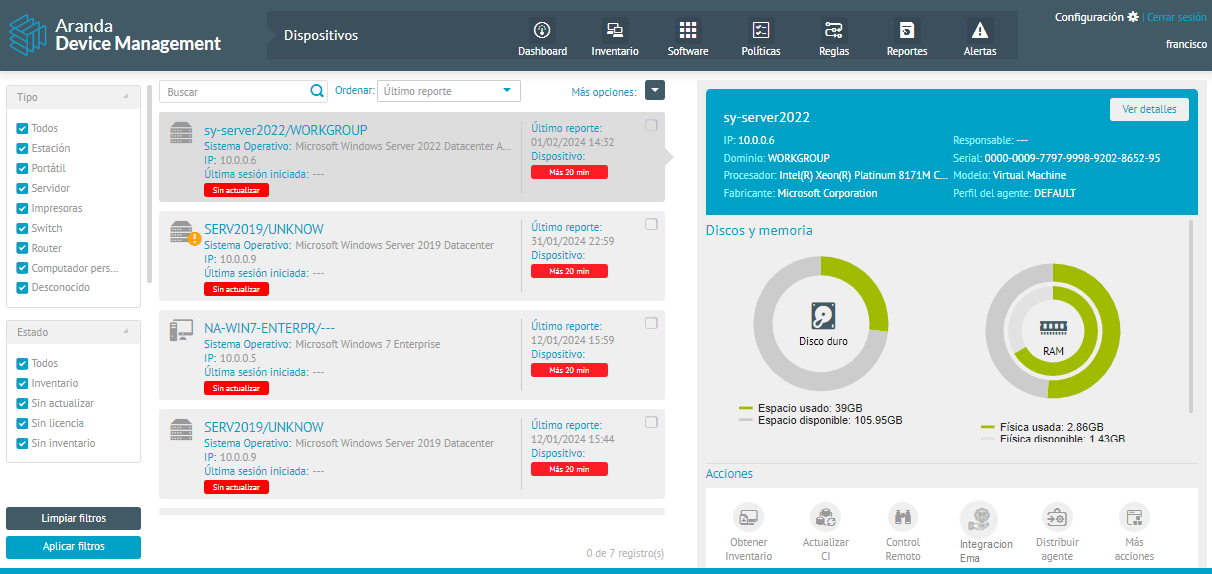
Task: Click the Limpiar filtros button
Action: point(73,518)
